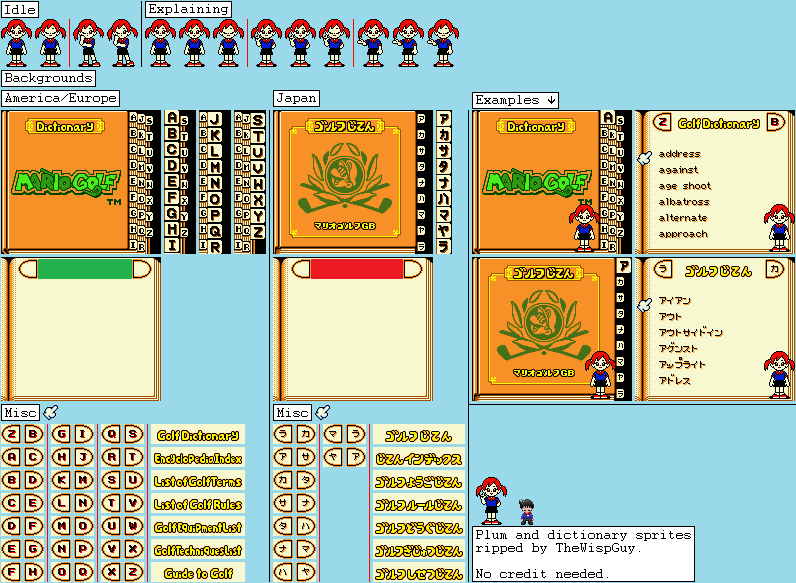Click the red title bar on the Japanese page
The width and height of the screenshot is (796, 583).
[357, 269]
